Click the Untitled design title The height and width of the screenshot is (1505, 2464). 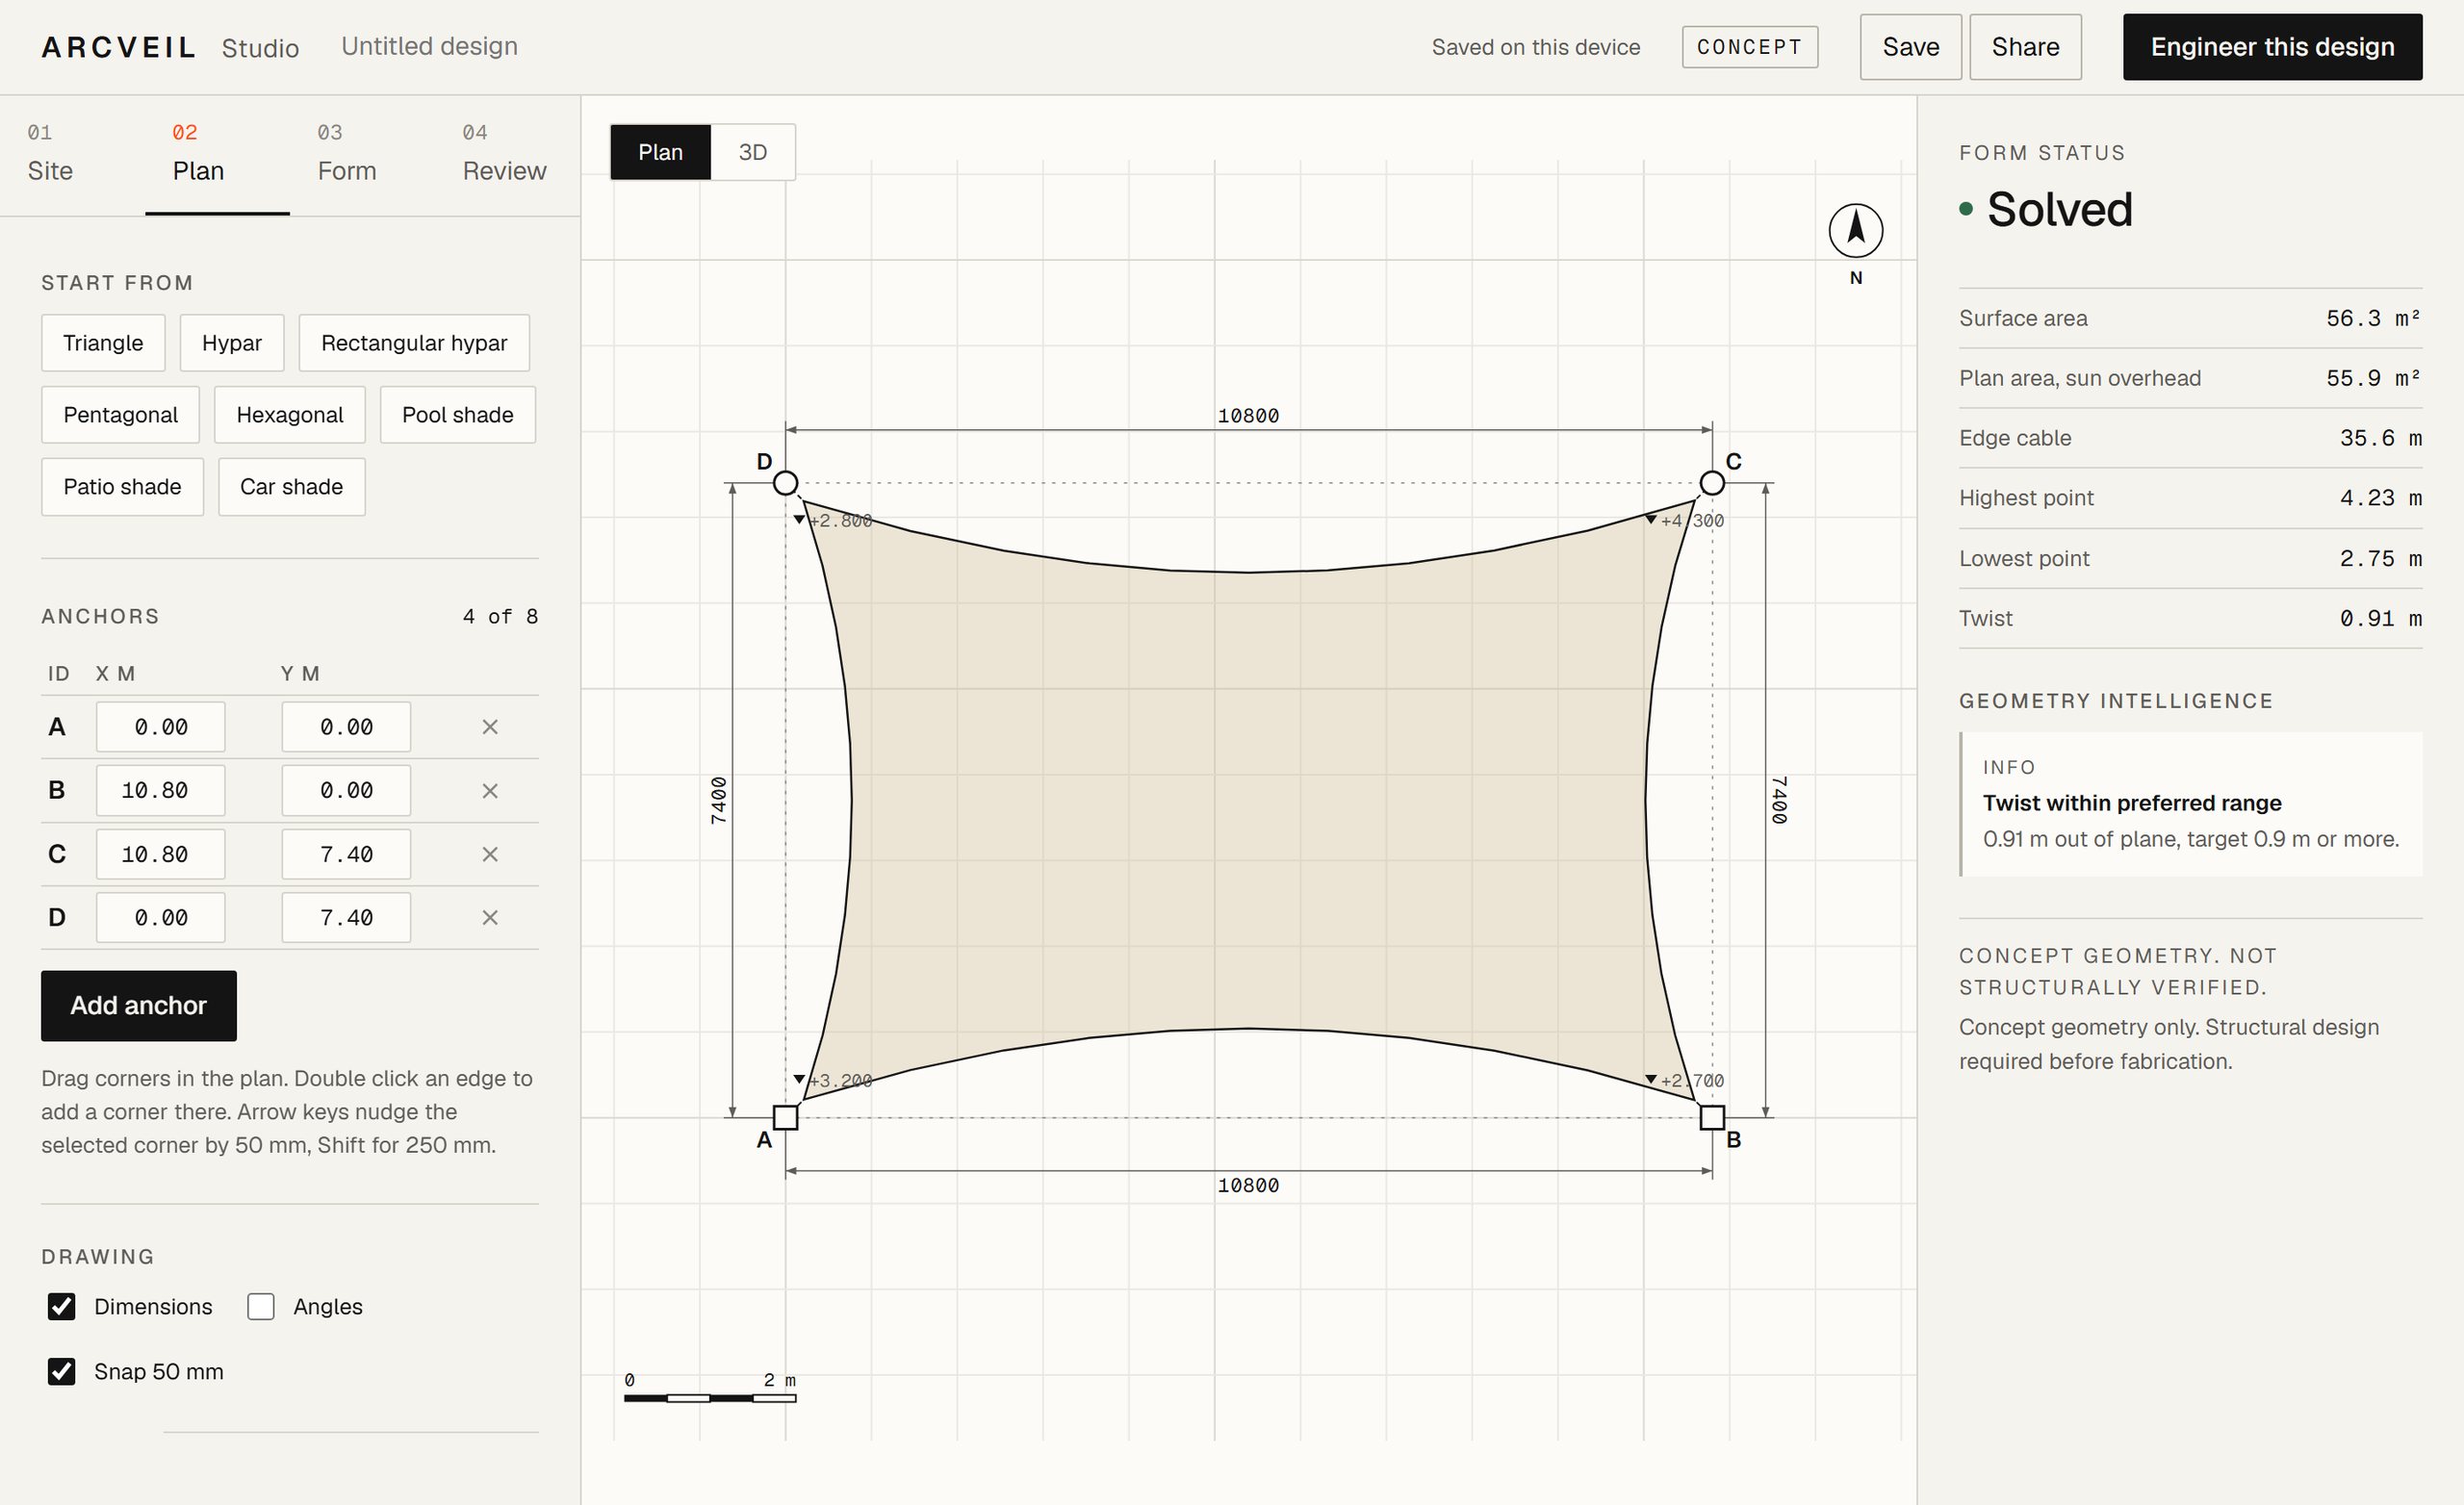pos(430,46)
